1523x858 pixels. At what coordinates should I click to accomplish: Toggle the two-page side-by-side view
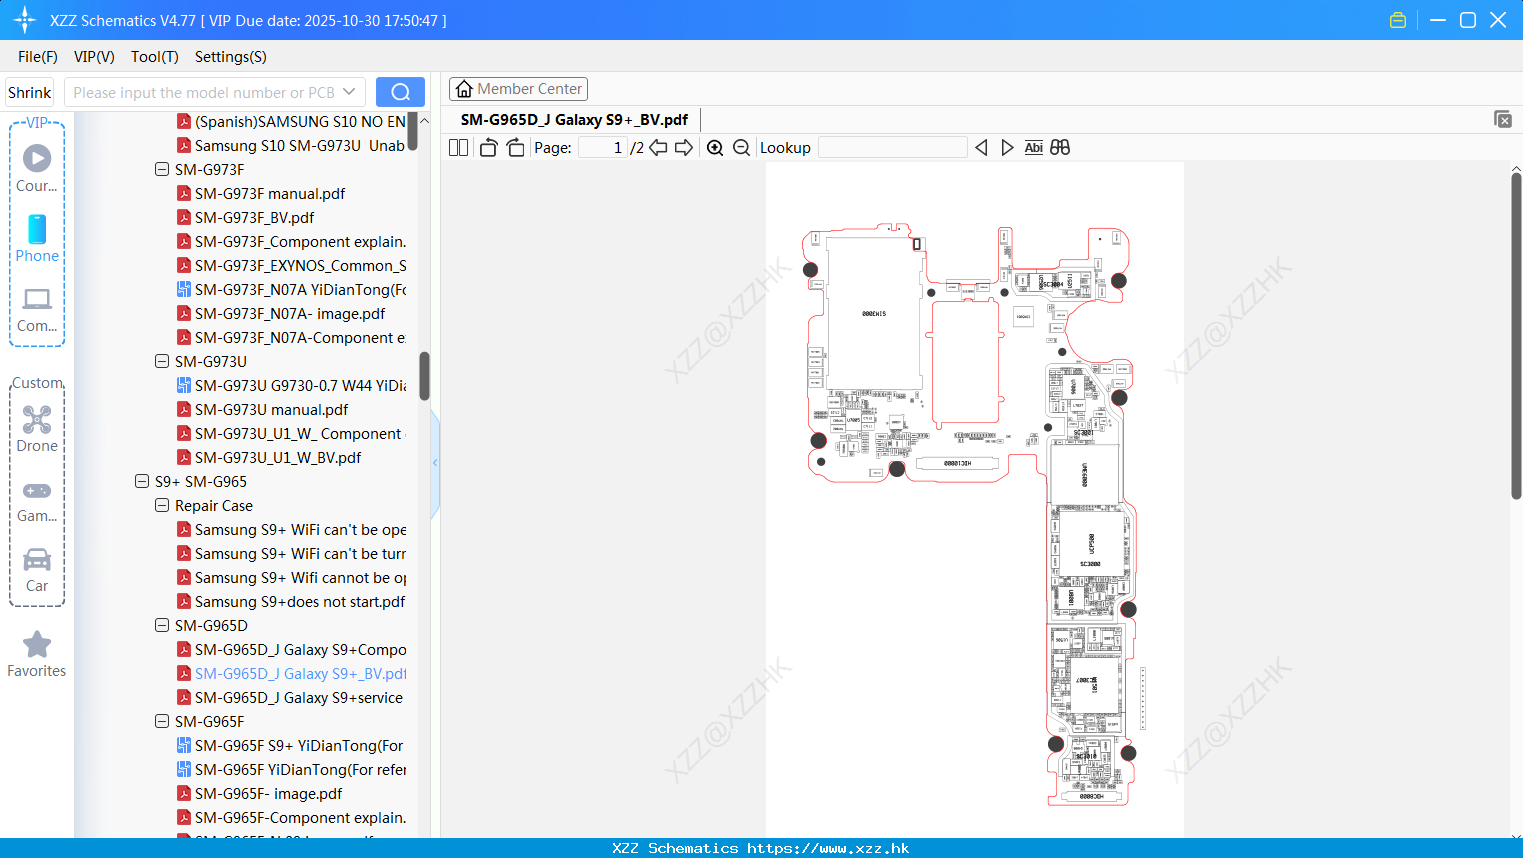coord(458,148)
